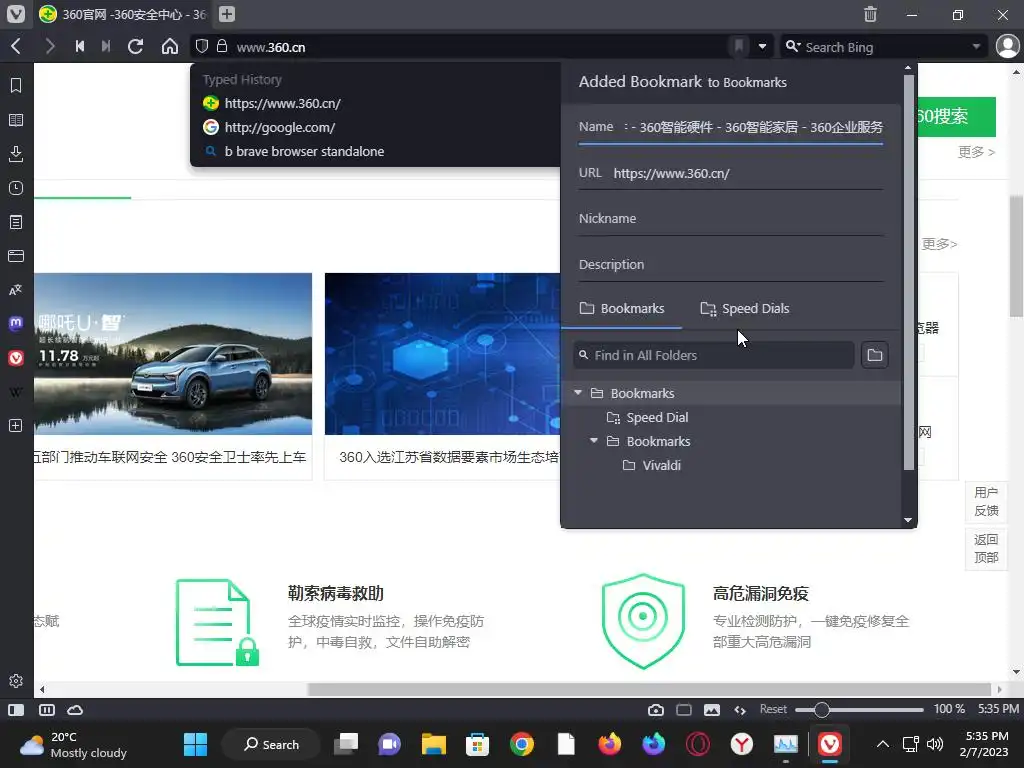Image resolution: width=1024 pixels, height=768 pixels.
Task: Open the search engine selector
Action: point(792,46)
